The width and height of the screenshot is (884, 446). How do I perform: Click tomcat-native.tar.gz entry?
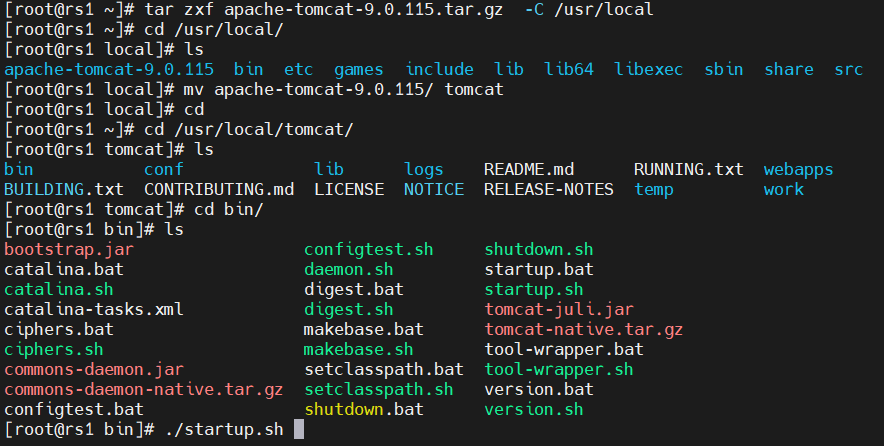click(x=584, y=329)
